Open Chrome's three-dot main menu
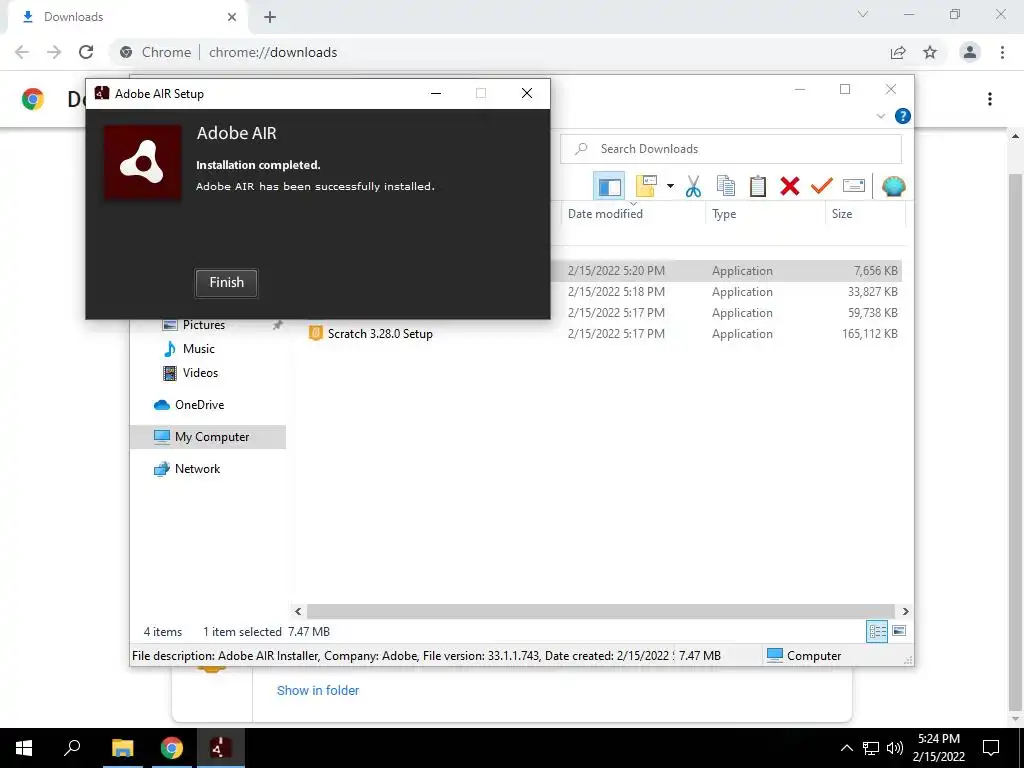This screenshot has width=1024, height=768. (x=1002, y=52)
